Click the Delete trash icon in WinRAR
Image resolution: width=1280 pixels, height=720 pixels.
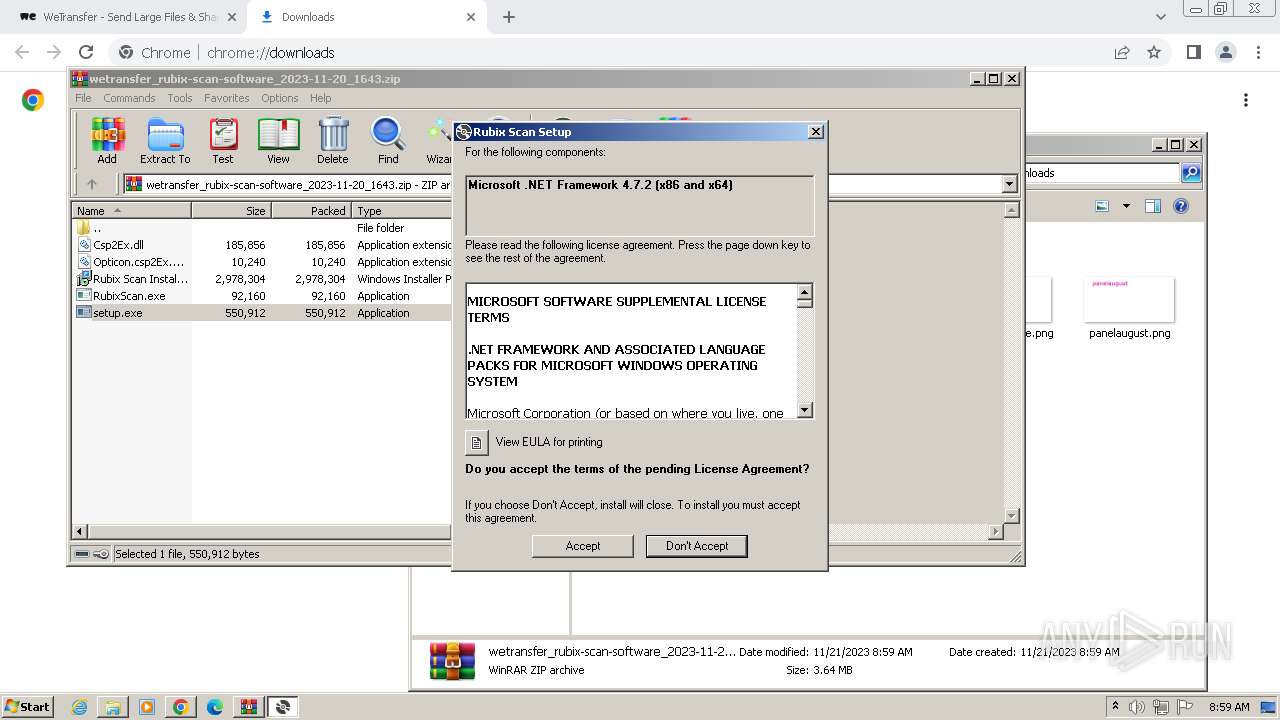tap(333, 141)
